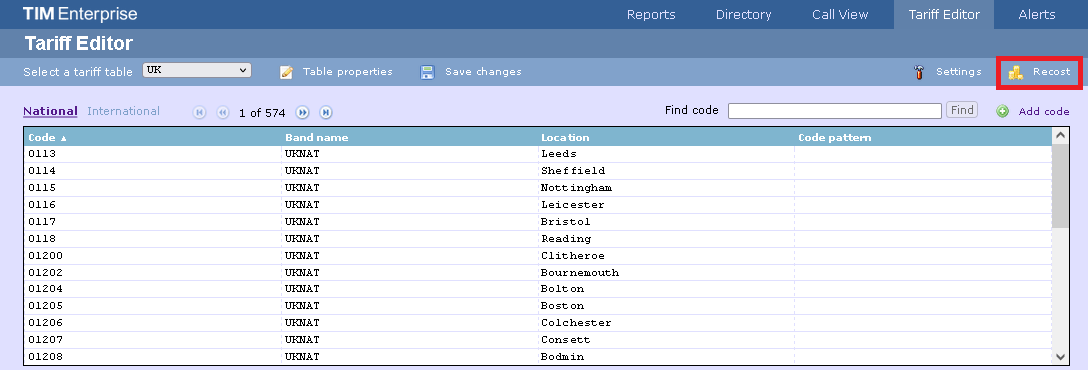Select the Tariff Editor menu tab
Screen dimensions: 1088x370
944,15
